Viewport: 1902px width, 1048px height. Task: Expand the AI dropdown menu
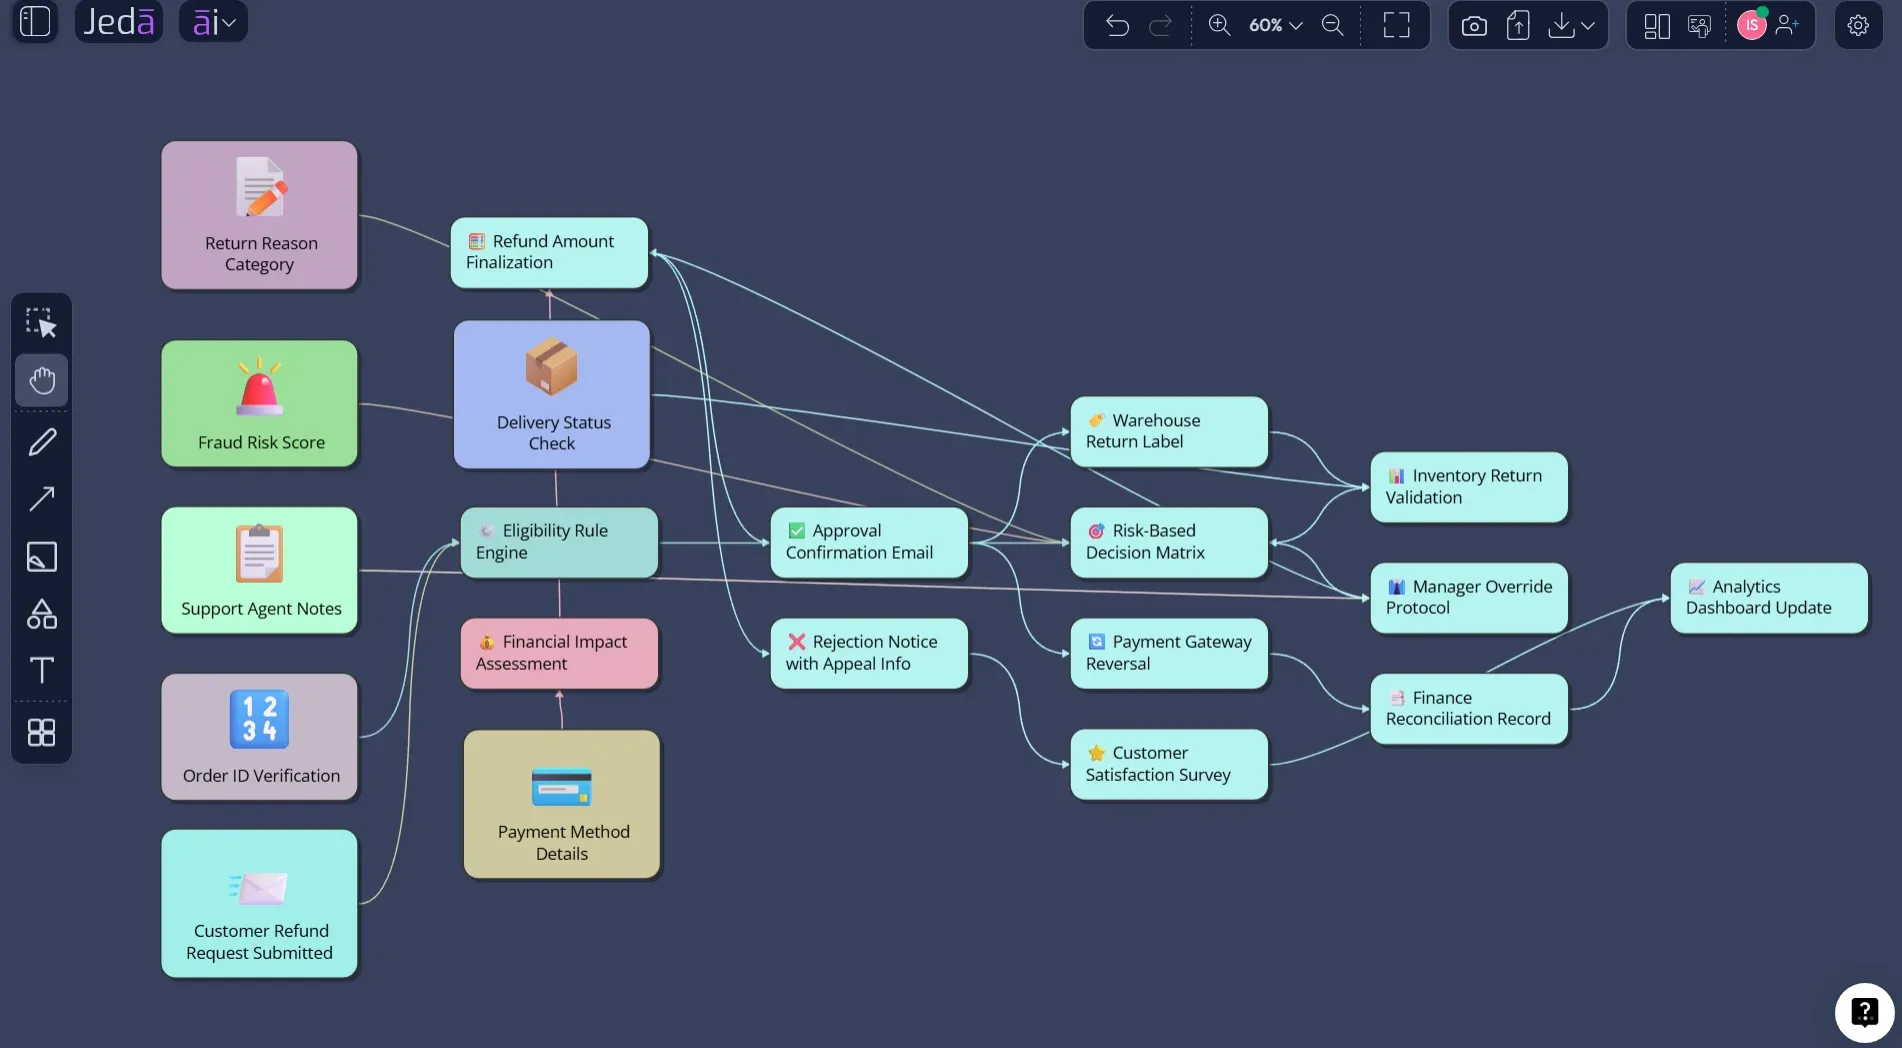(x=213, y=22)
